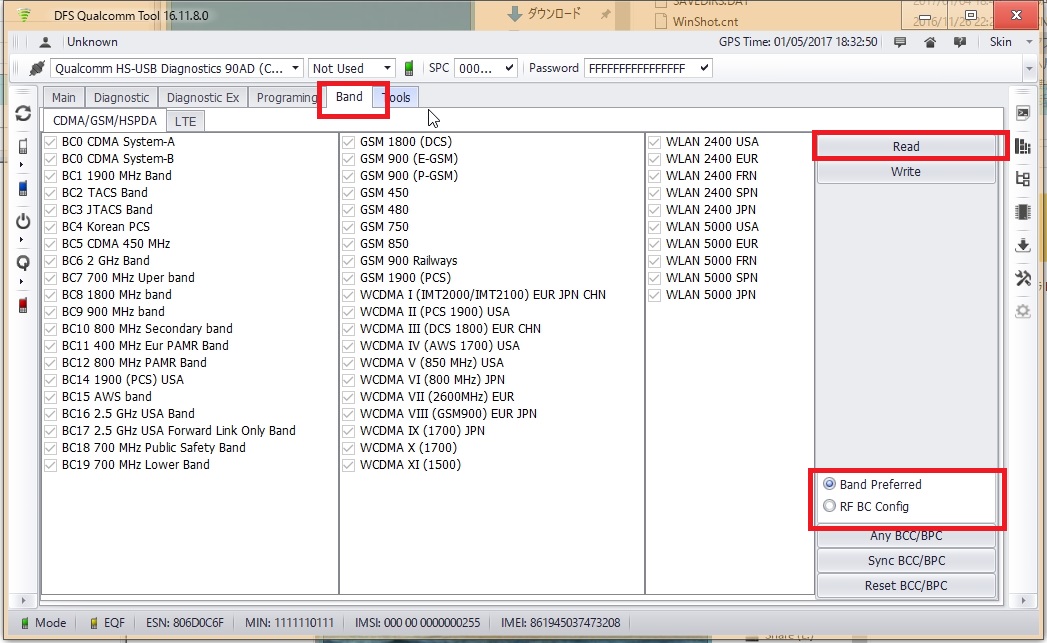Toggle the BC0 CDMA System-A checkbox
Viewport: 1047px width, 643px height.
(51, 142)
